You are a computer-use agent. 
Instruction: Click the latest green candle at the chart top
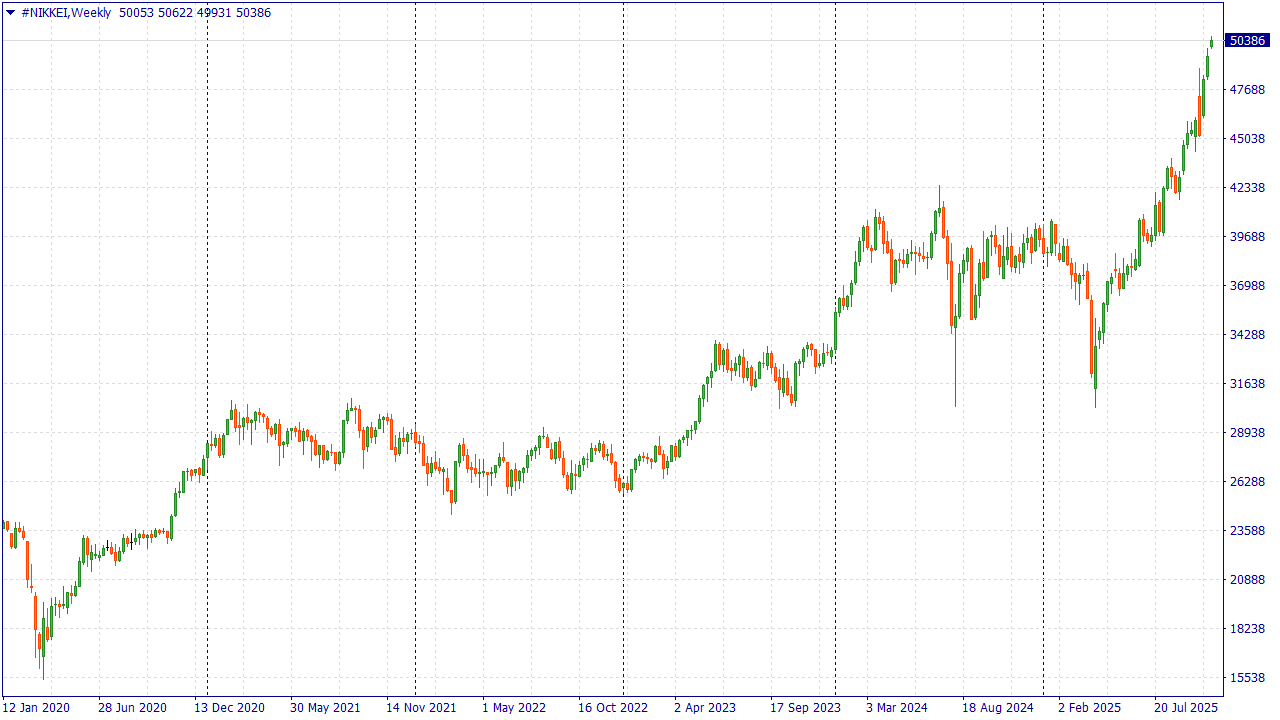(x=1211, y=42)
